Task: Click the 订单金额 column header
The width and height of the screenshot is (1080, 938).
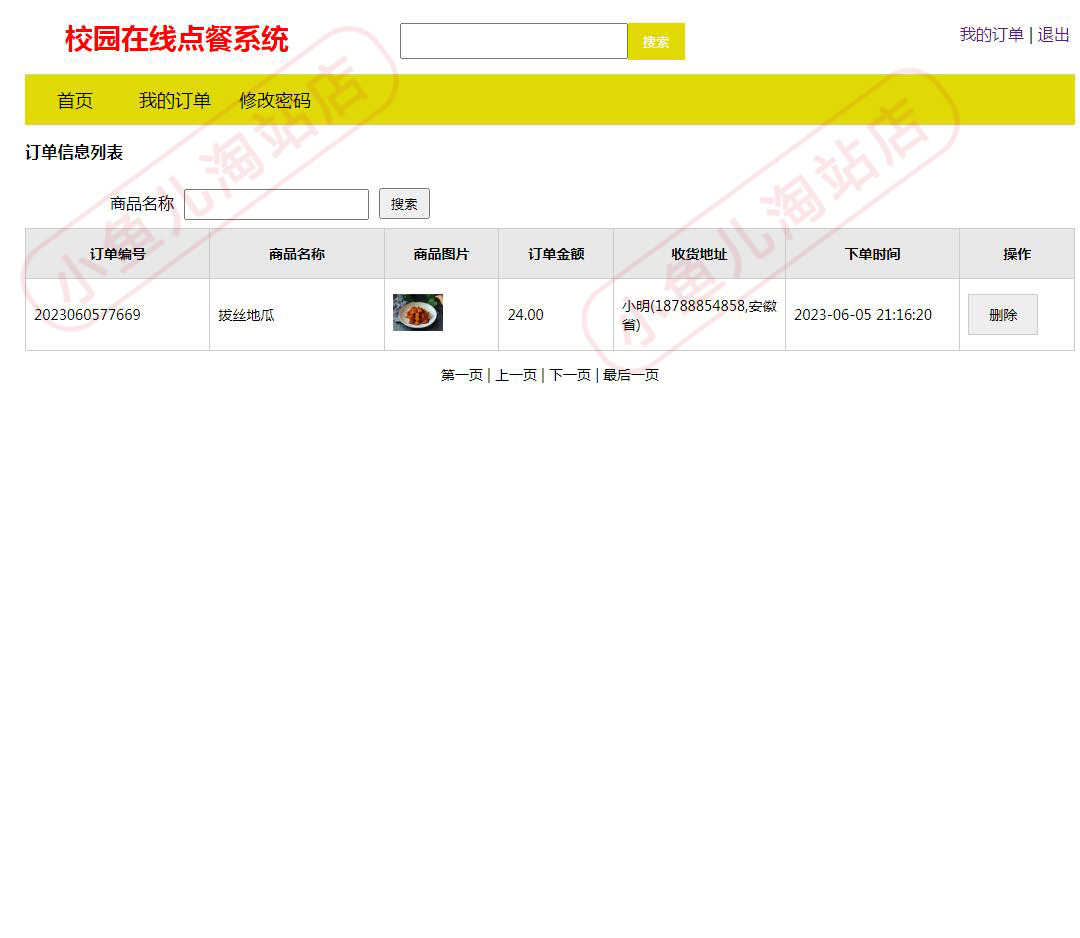Action: point(556,254)
